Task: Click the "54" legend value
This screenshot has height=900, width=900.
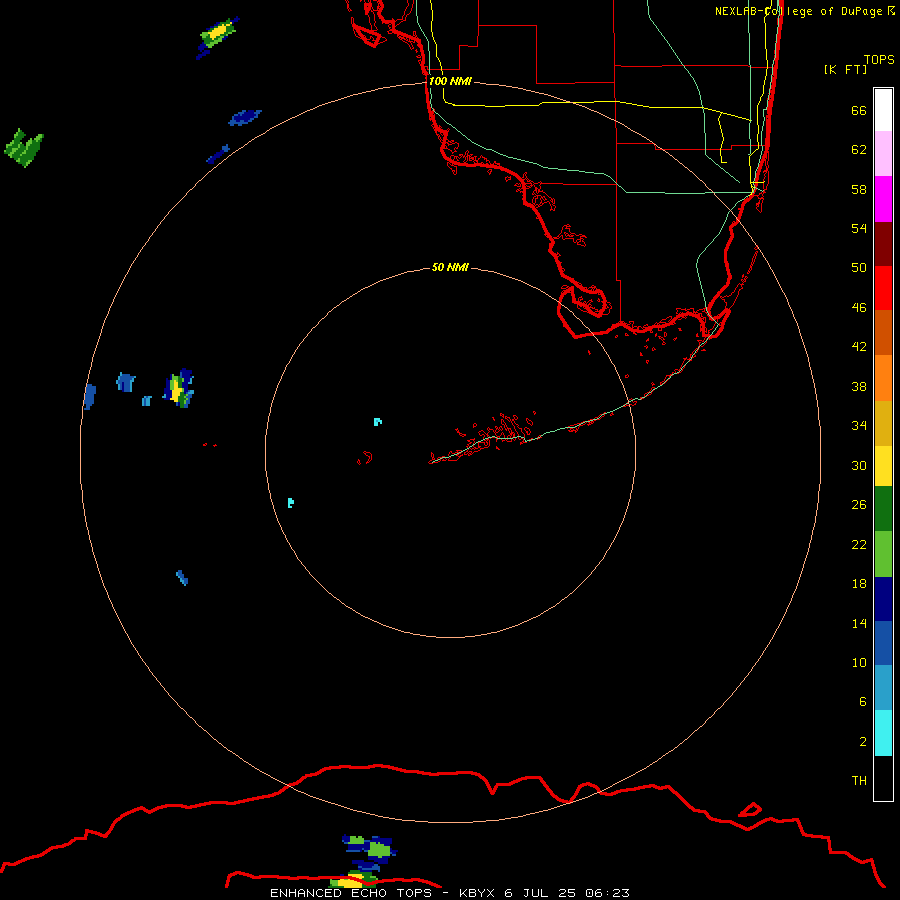Action: 859,228
